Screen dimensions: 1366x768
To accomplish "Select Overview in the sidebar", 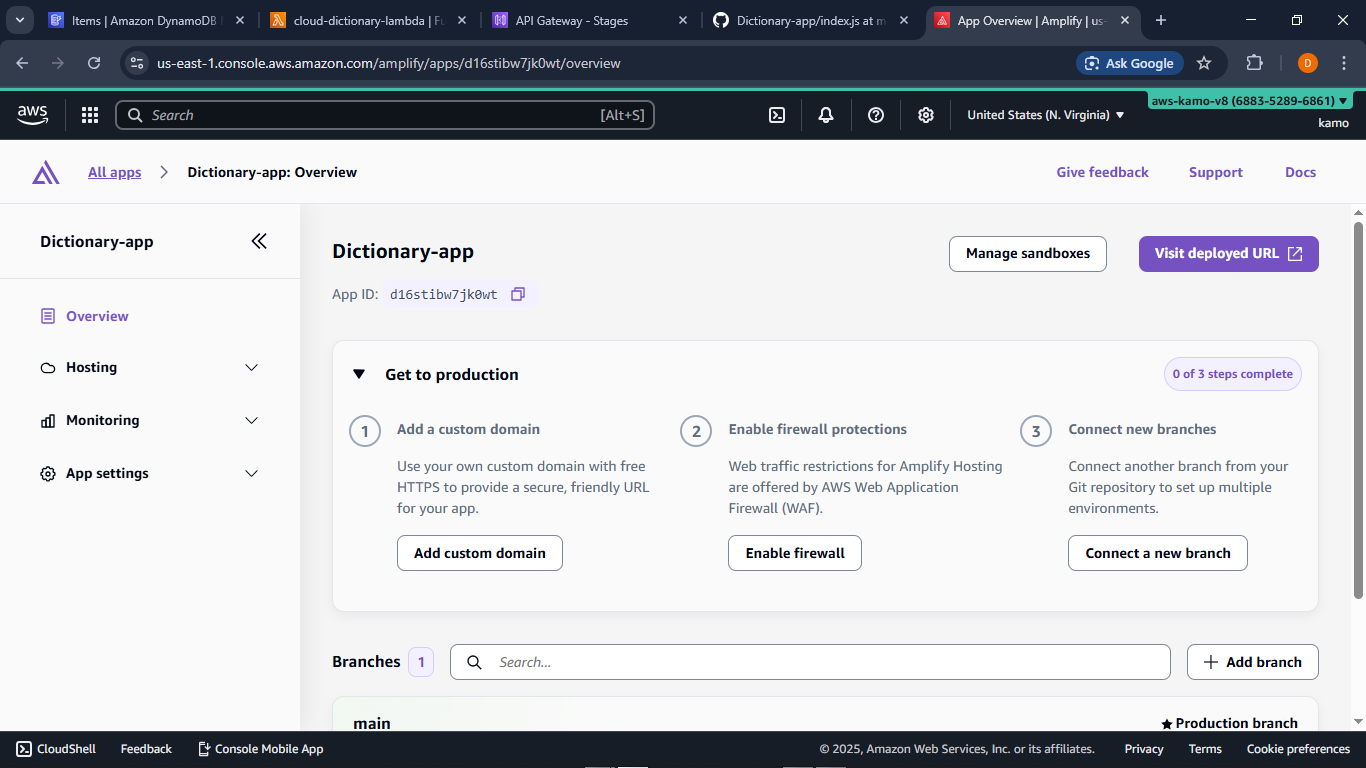I will [x=96, y=316].
